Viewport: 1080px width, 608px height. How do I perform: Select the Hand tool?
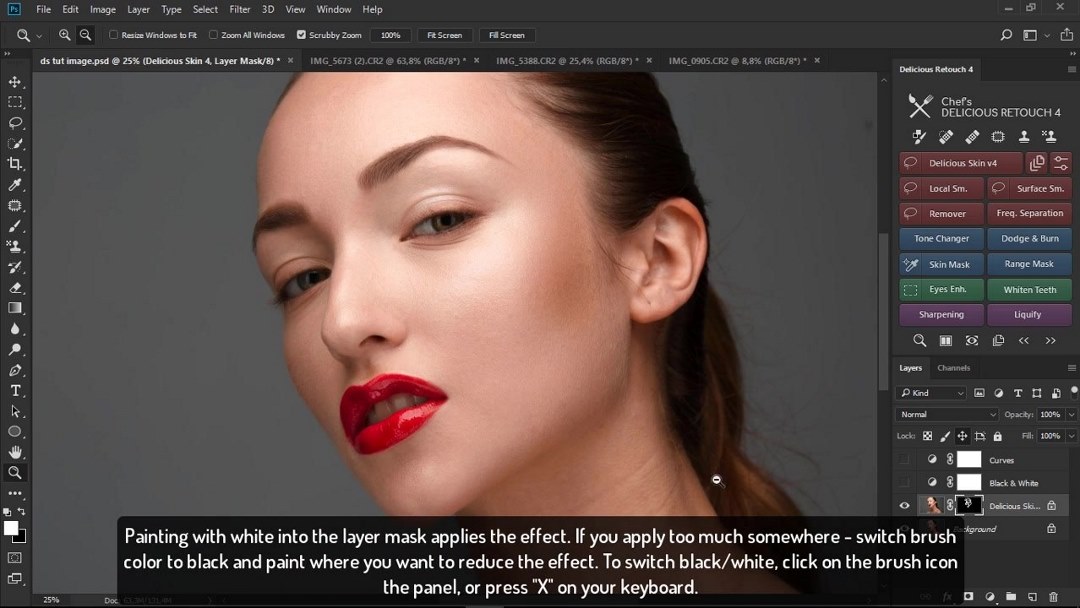click(x=14, y=452)
